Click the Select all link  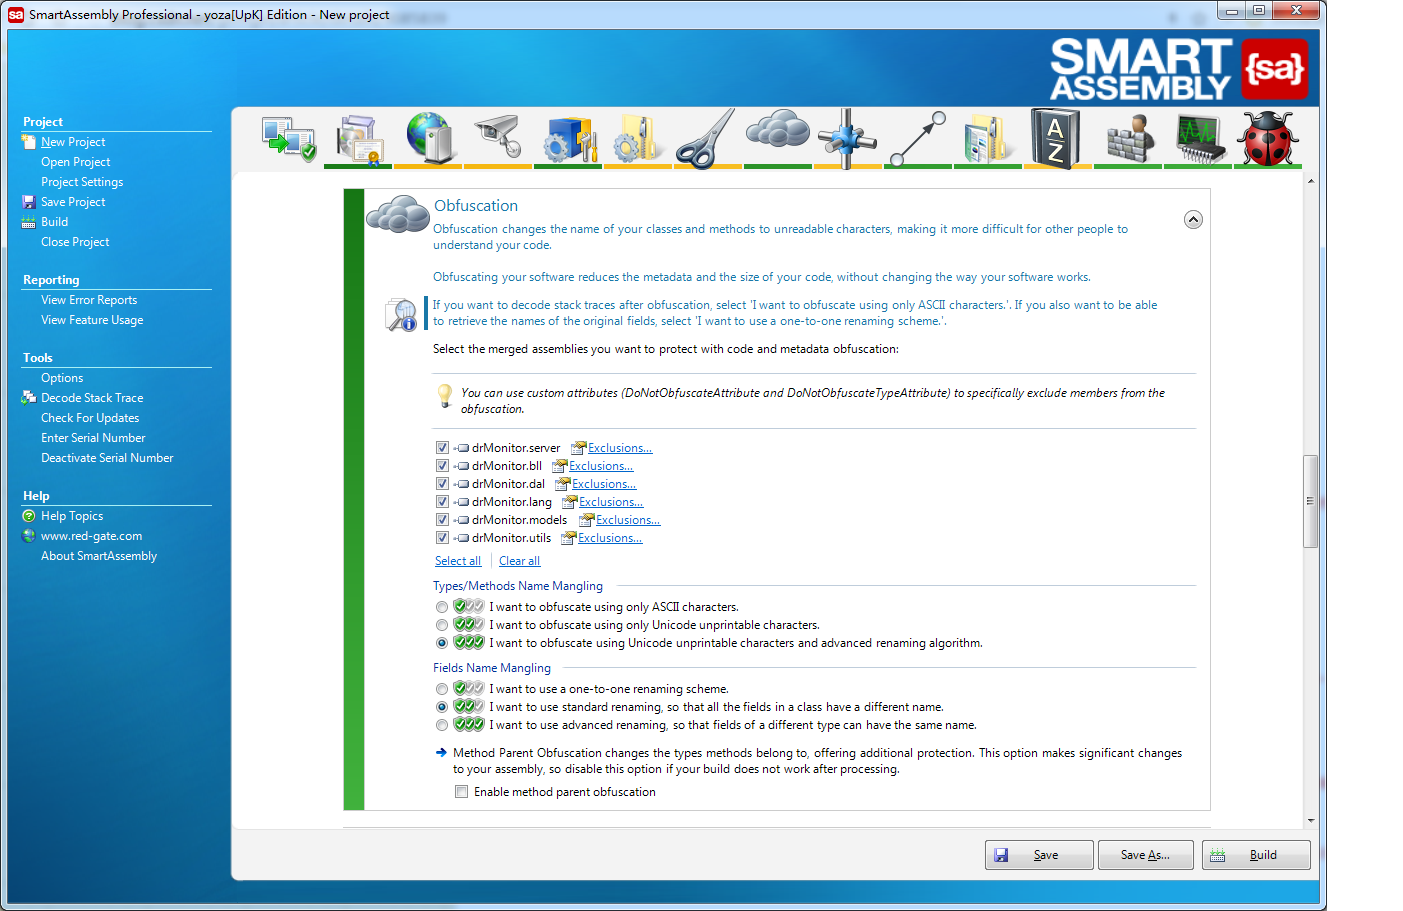[458, 561]
